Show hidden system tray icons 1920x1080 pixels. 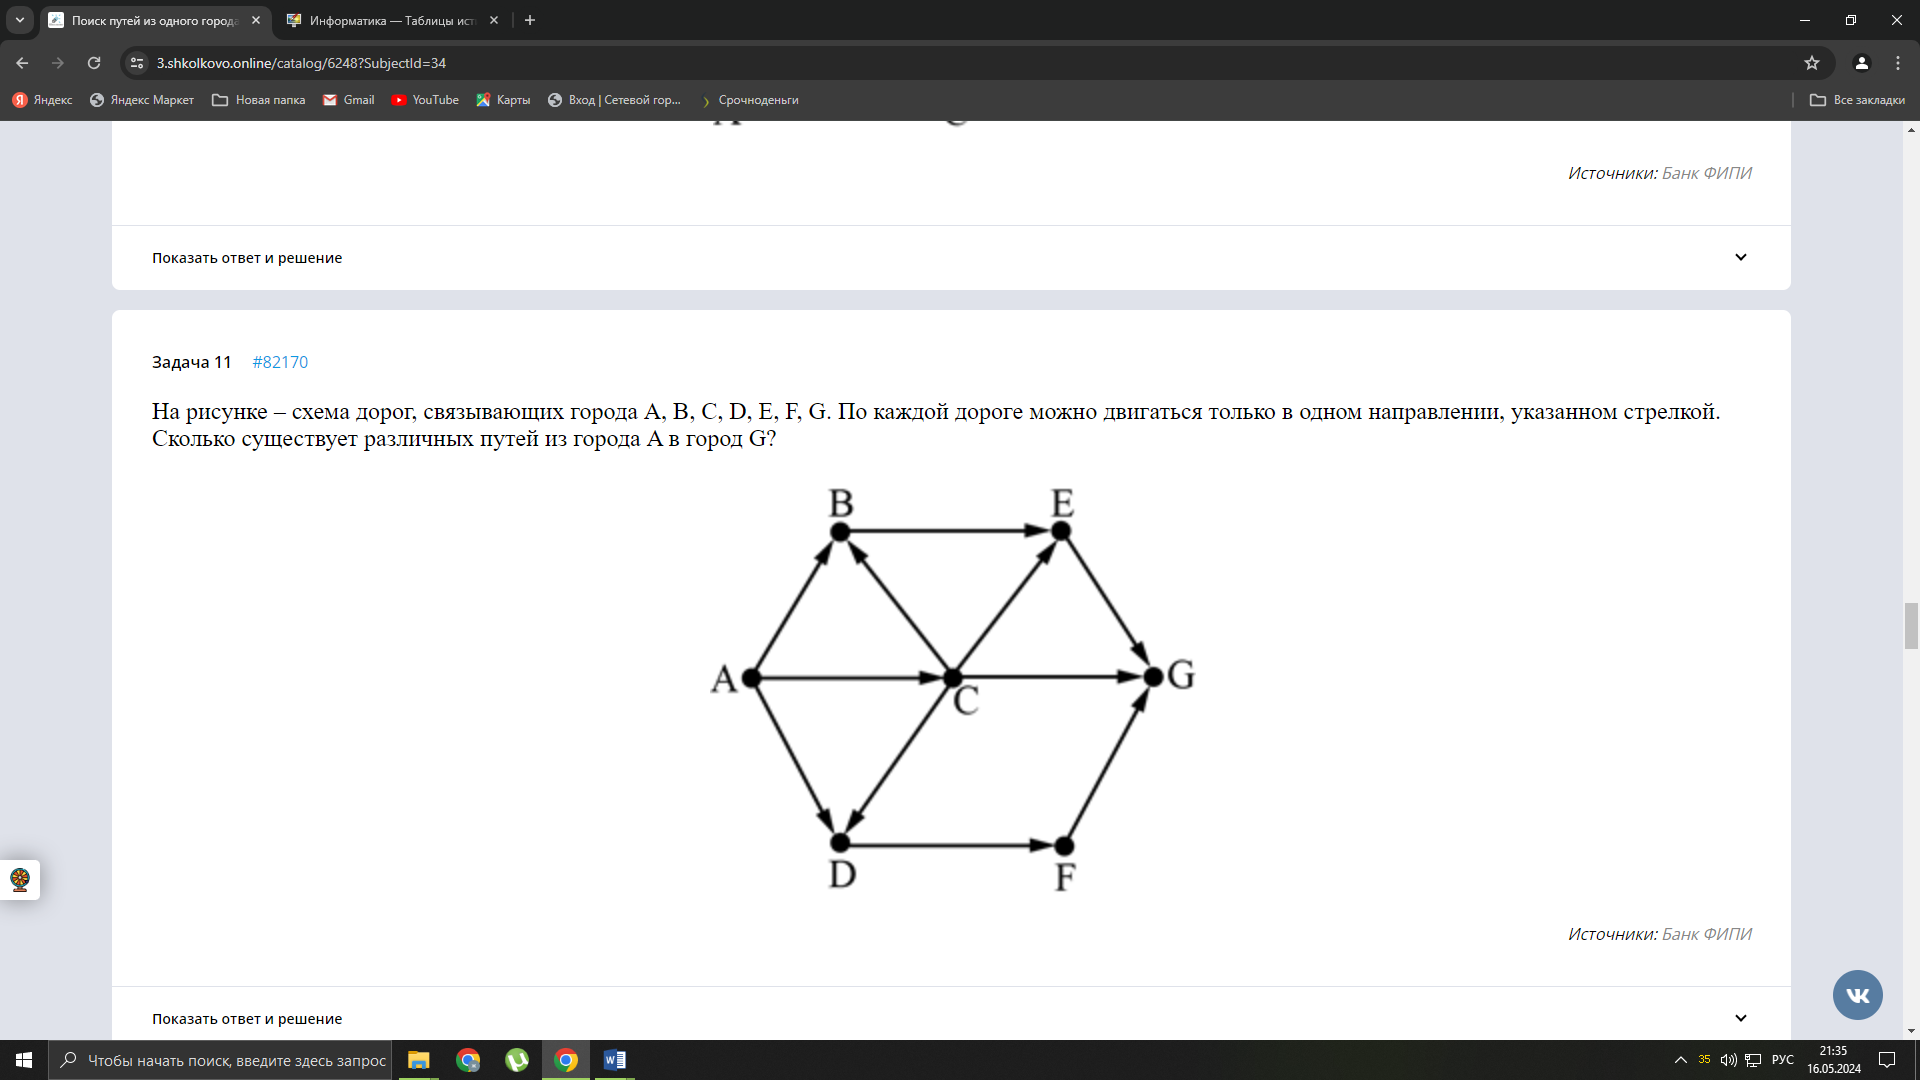click(1681, 1060)
